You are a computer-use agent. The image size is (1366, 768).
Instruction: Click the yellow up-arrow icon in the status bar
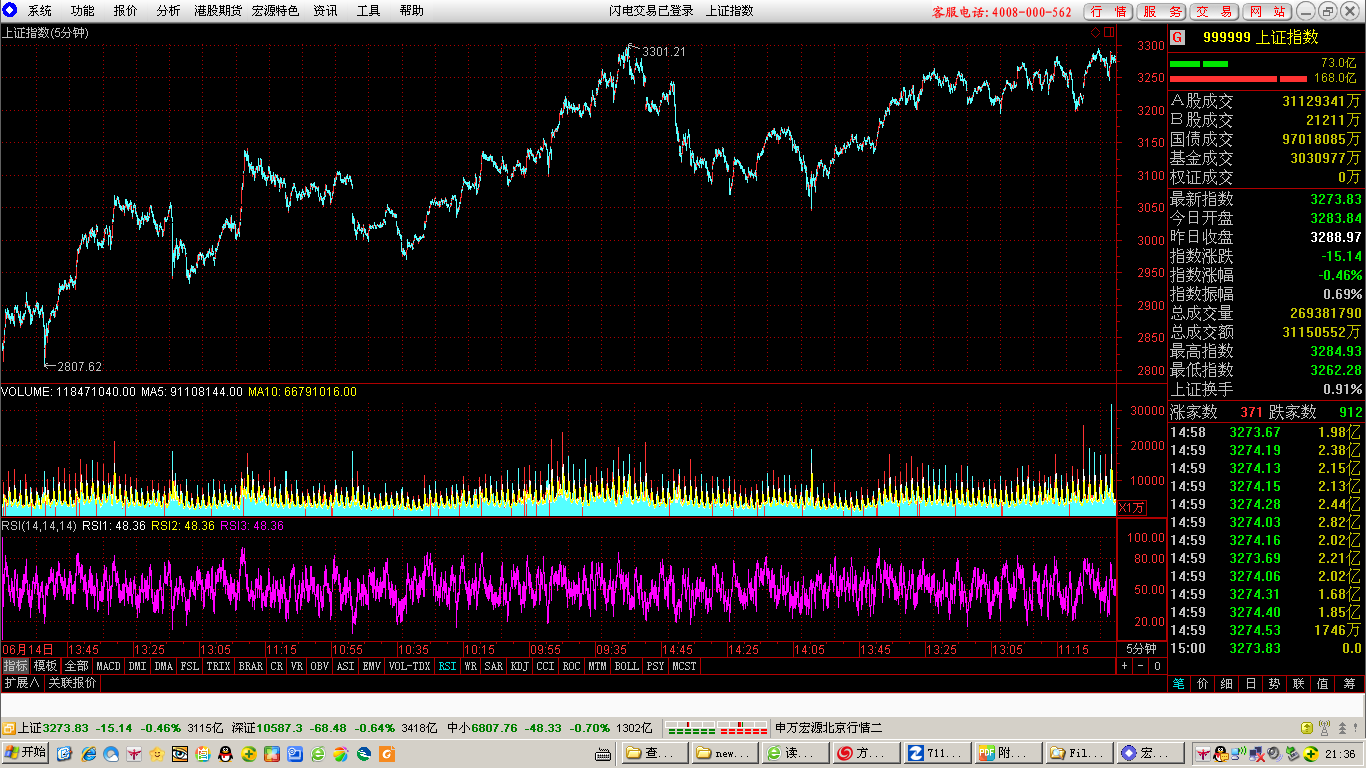1307,728
